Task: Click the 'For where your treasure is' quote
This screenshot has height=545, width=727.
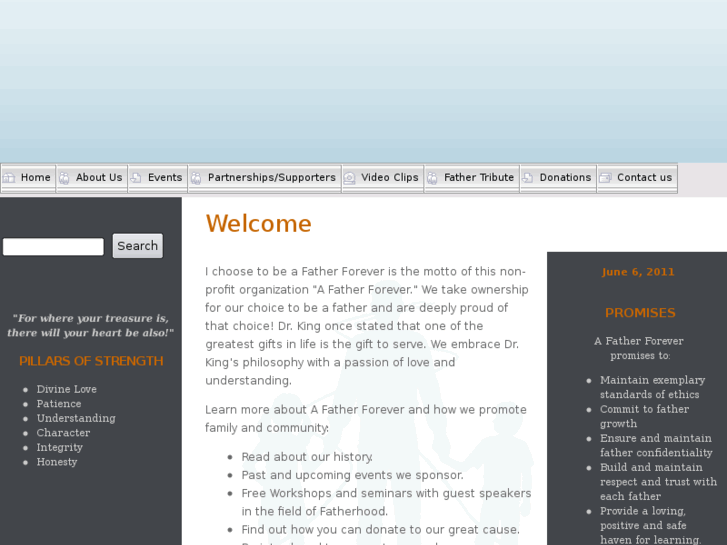Action: click(91, 326)
